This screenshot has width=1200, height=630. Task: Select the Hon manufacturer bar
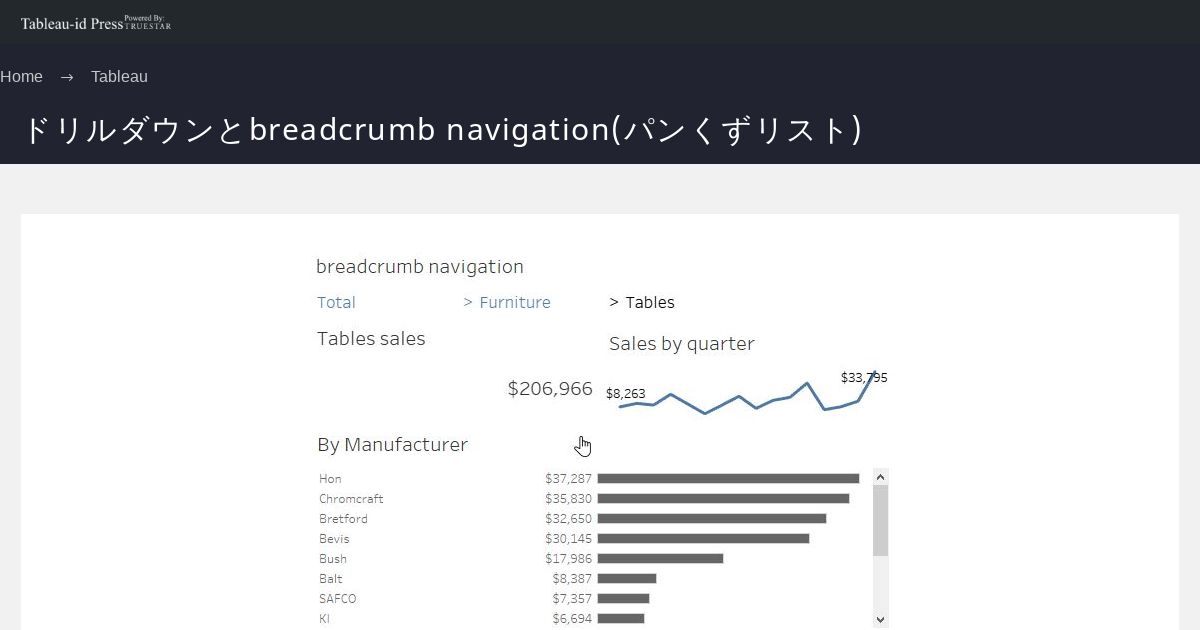(x=728, y=479)
